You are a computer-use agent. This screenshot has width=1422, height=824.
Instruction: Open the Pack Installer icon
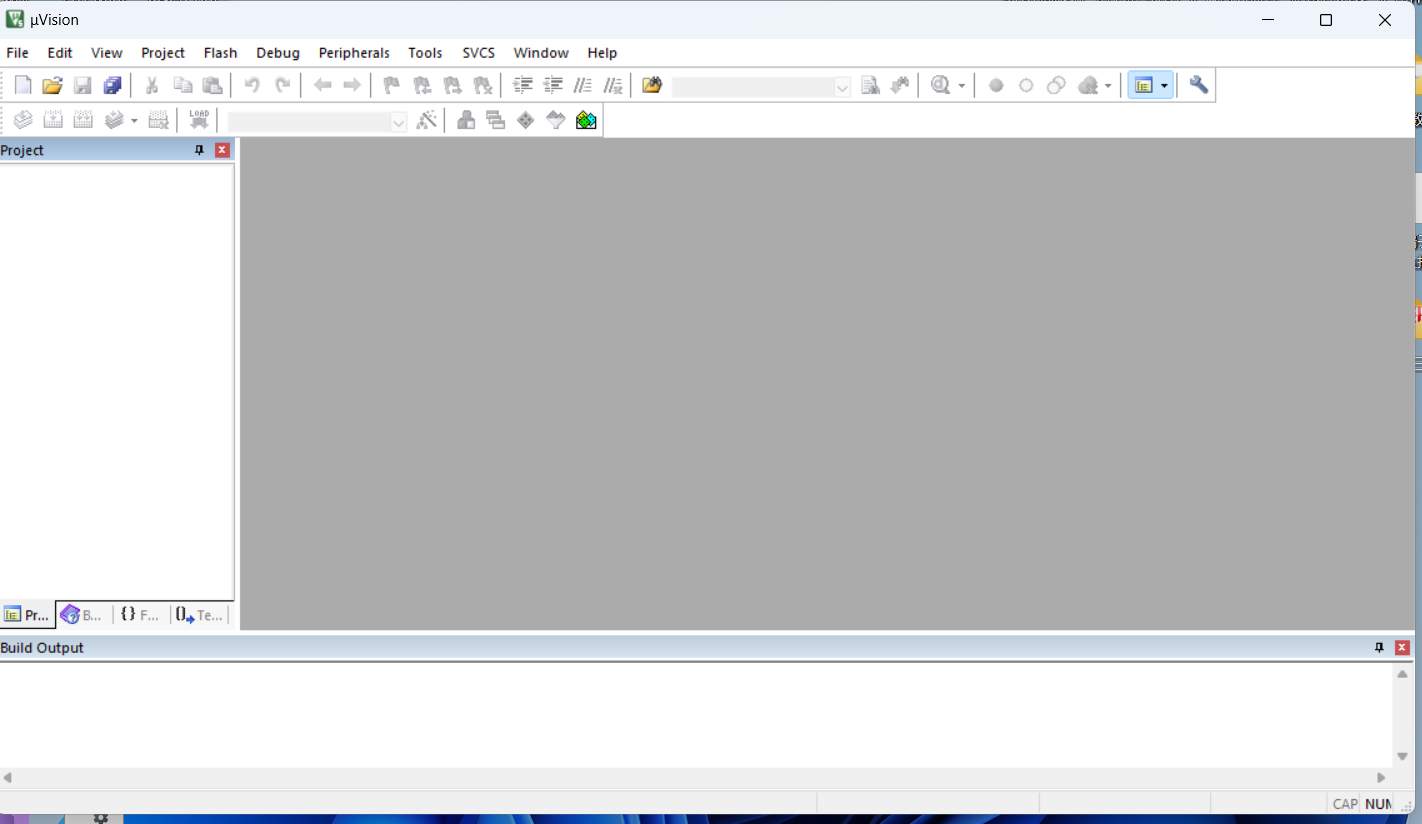coord(586,121)
